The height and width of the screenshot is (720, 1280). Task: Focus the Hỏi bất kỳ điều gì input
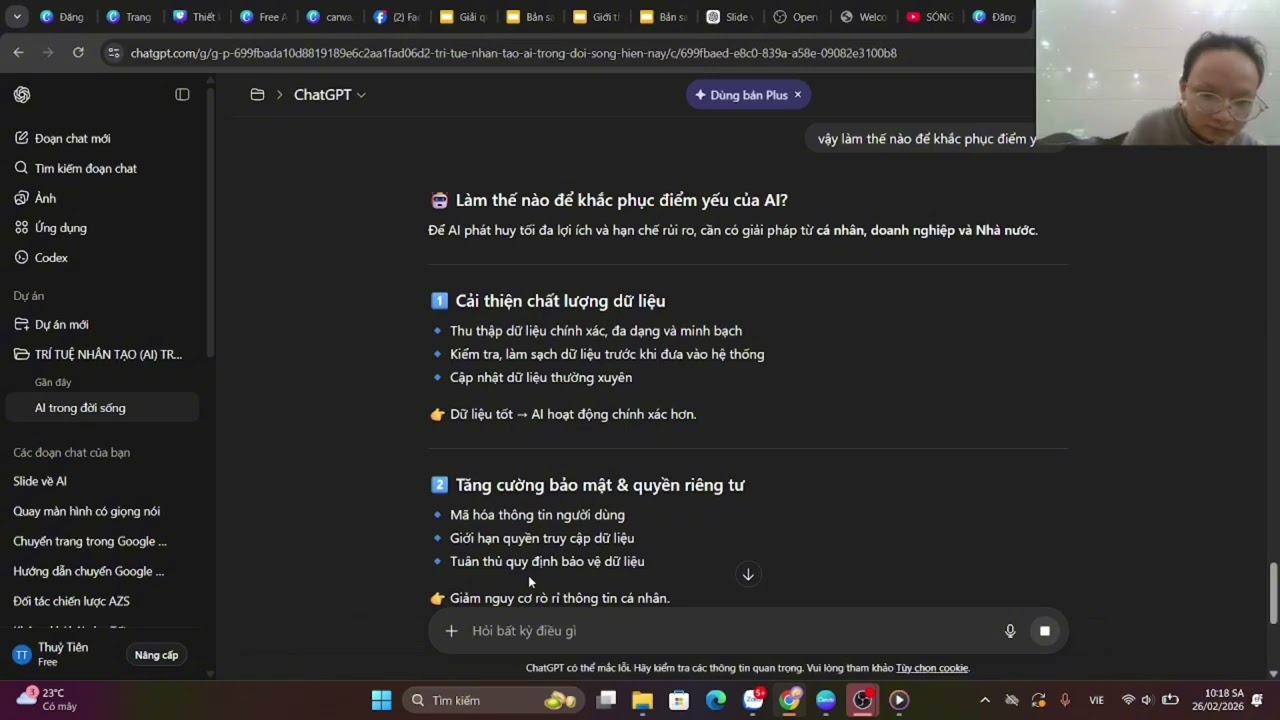730,631
